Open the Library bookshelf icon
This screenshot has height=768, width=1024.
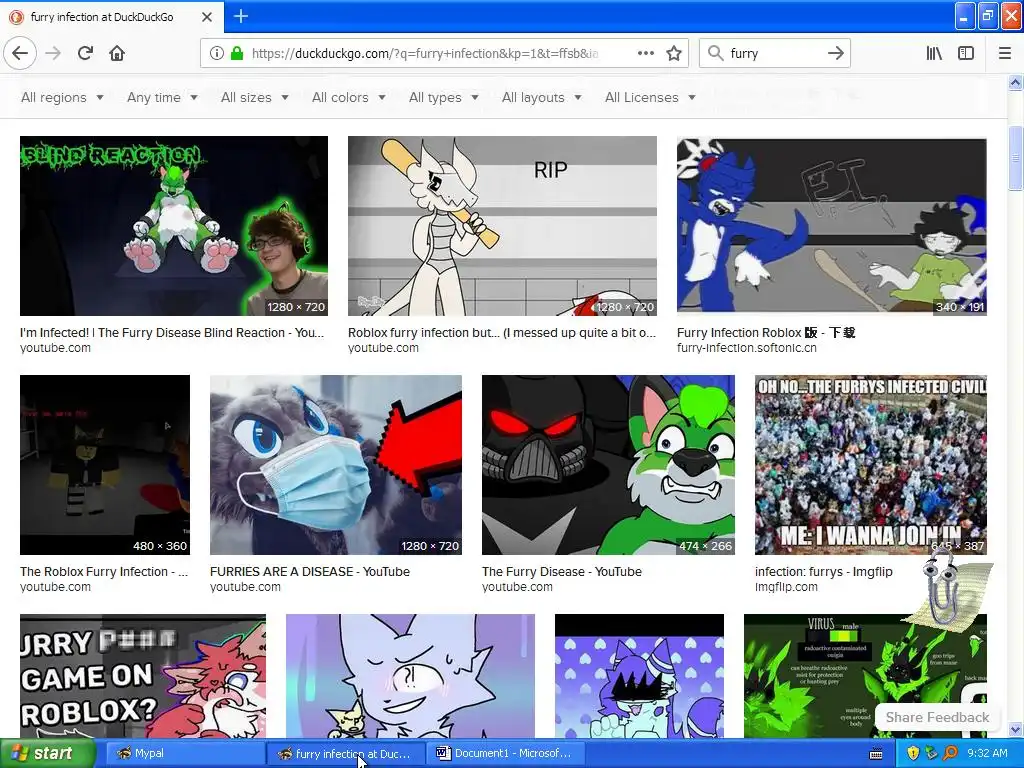tap(934, 54)
